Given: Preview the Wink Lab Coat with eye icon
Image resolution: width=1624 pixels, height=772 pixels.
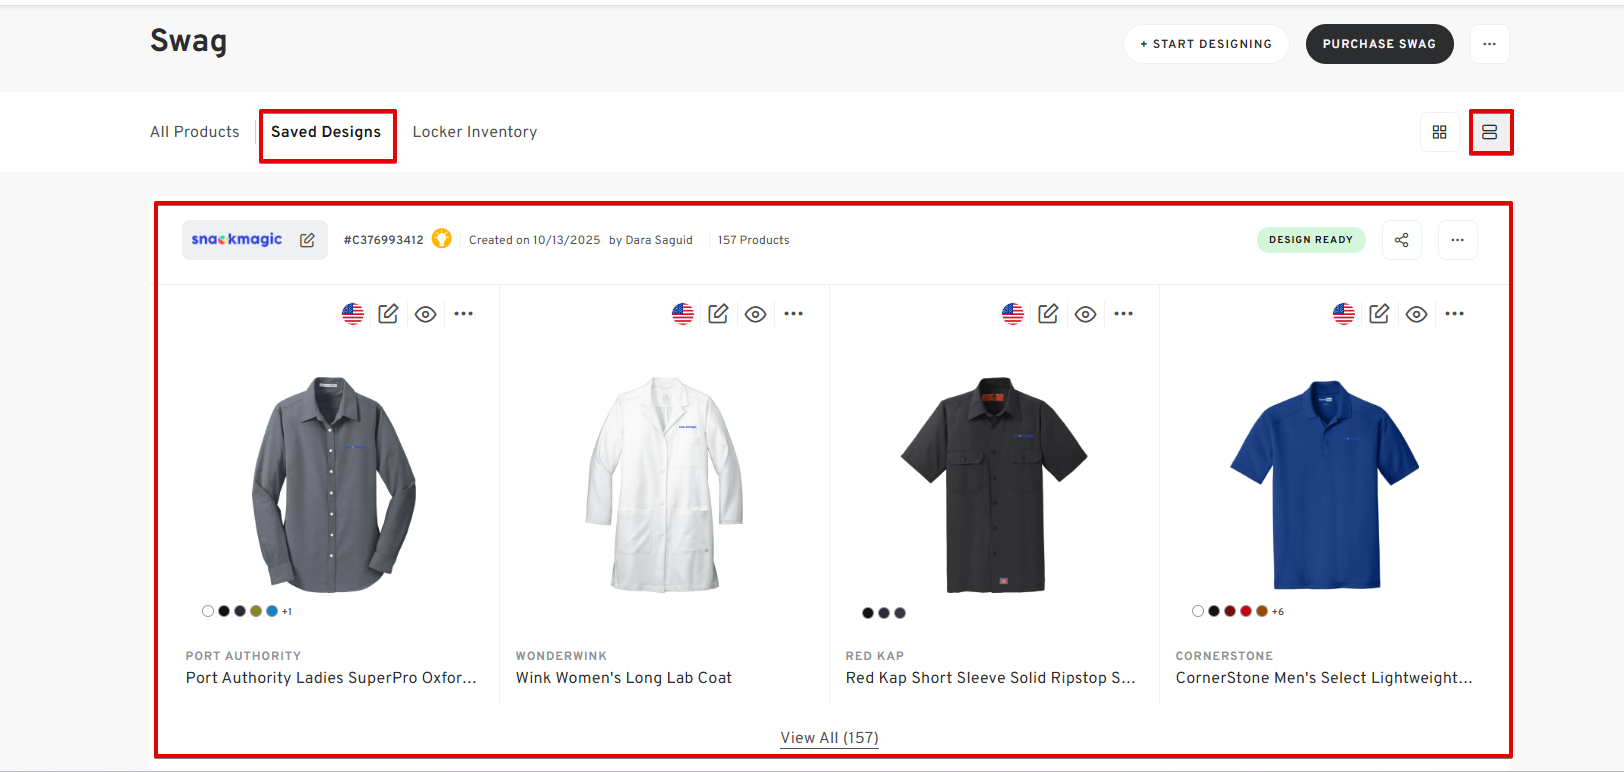Looking at the screenshot, I should click(x=756, y=314).
